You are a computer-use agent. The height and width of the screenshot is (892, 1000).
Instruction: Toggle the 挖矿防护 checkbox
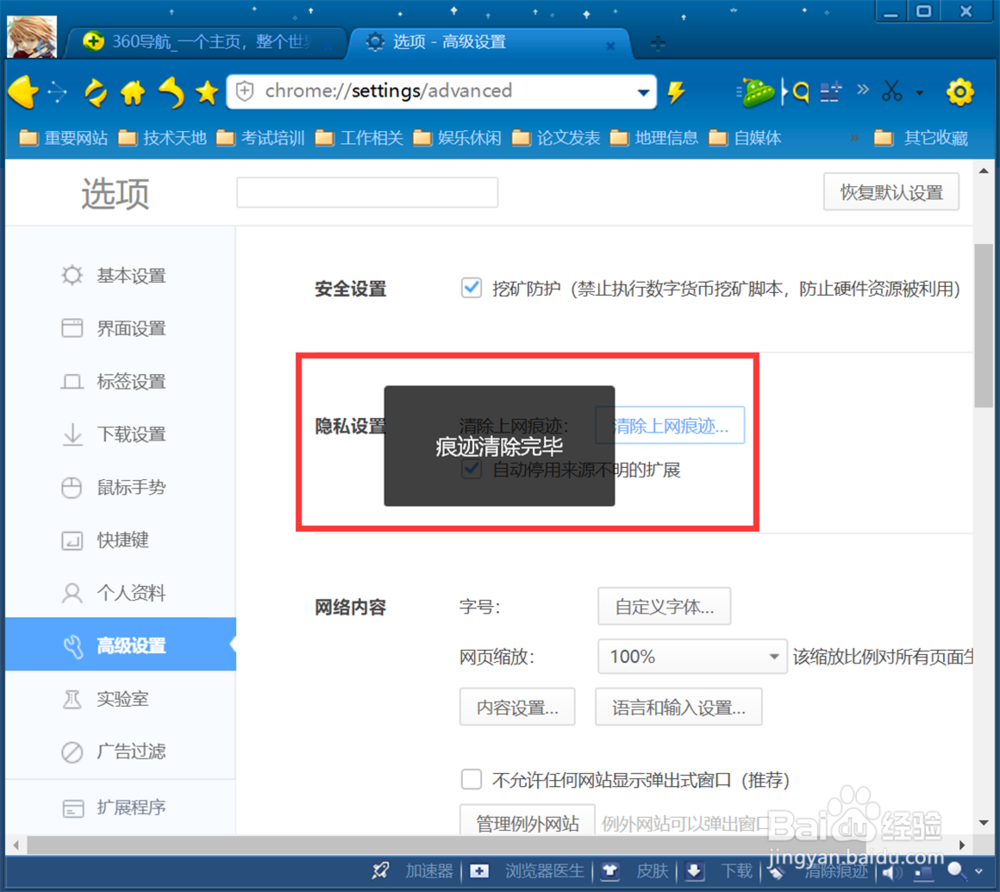[x=471, y=288]
